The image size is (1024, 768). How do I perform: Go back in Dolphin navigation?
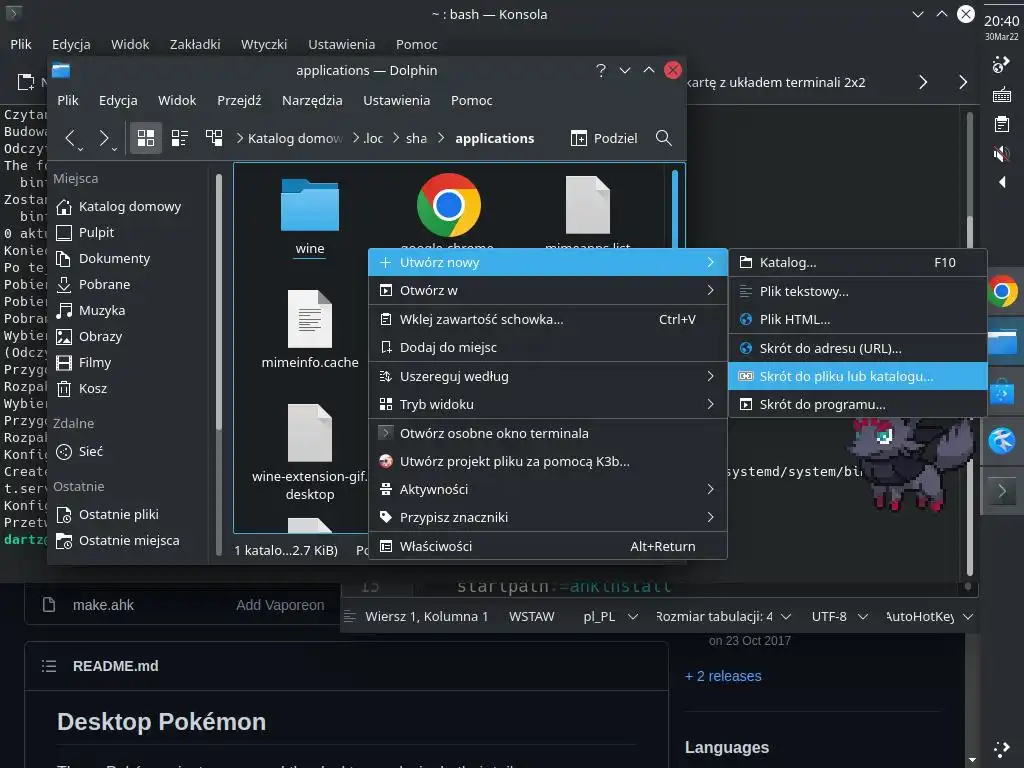tap(71, 138)
